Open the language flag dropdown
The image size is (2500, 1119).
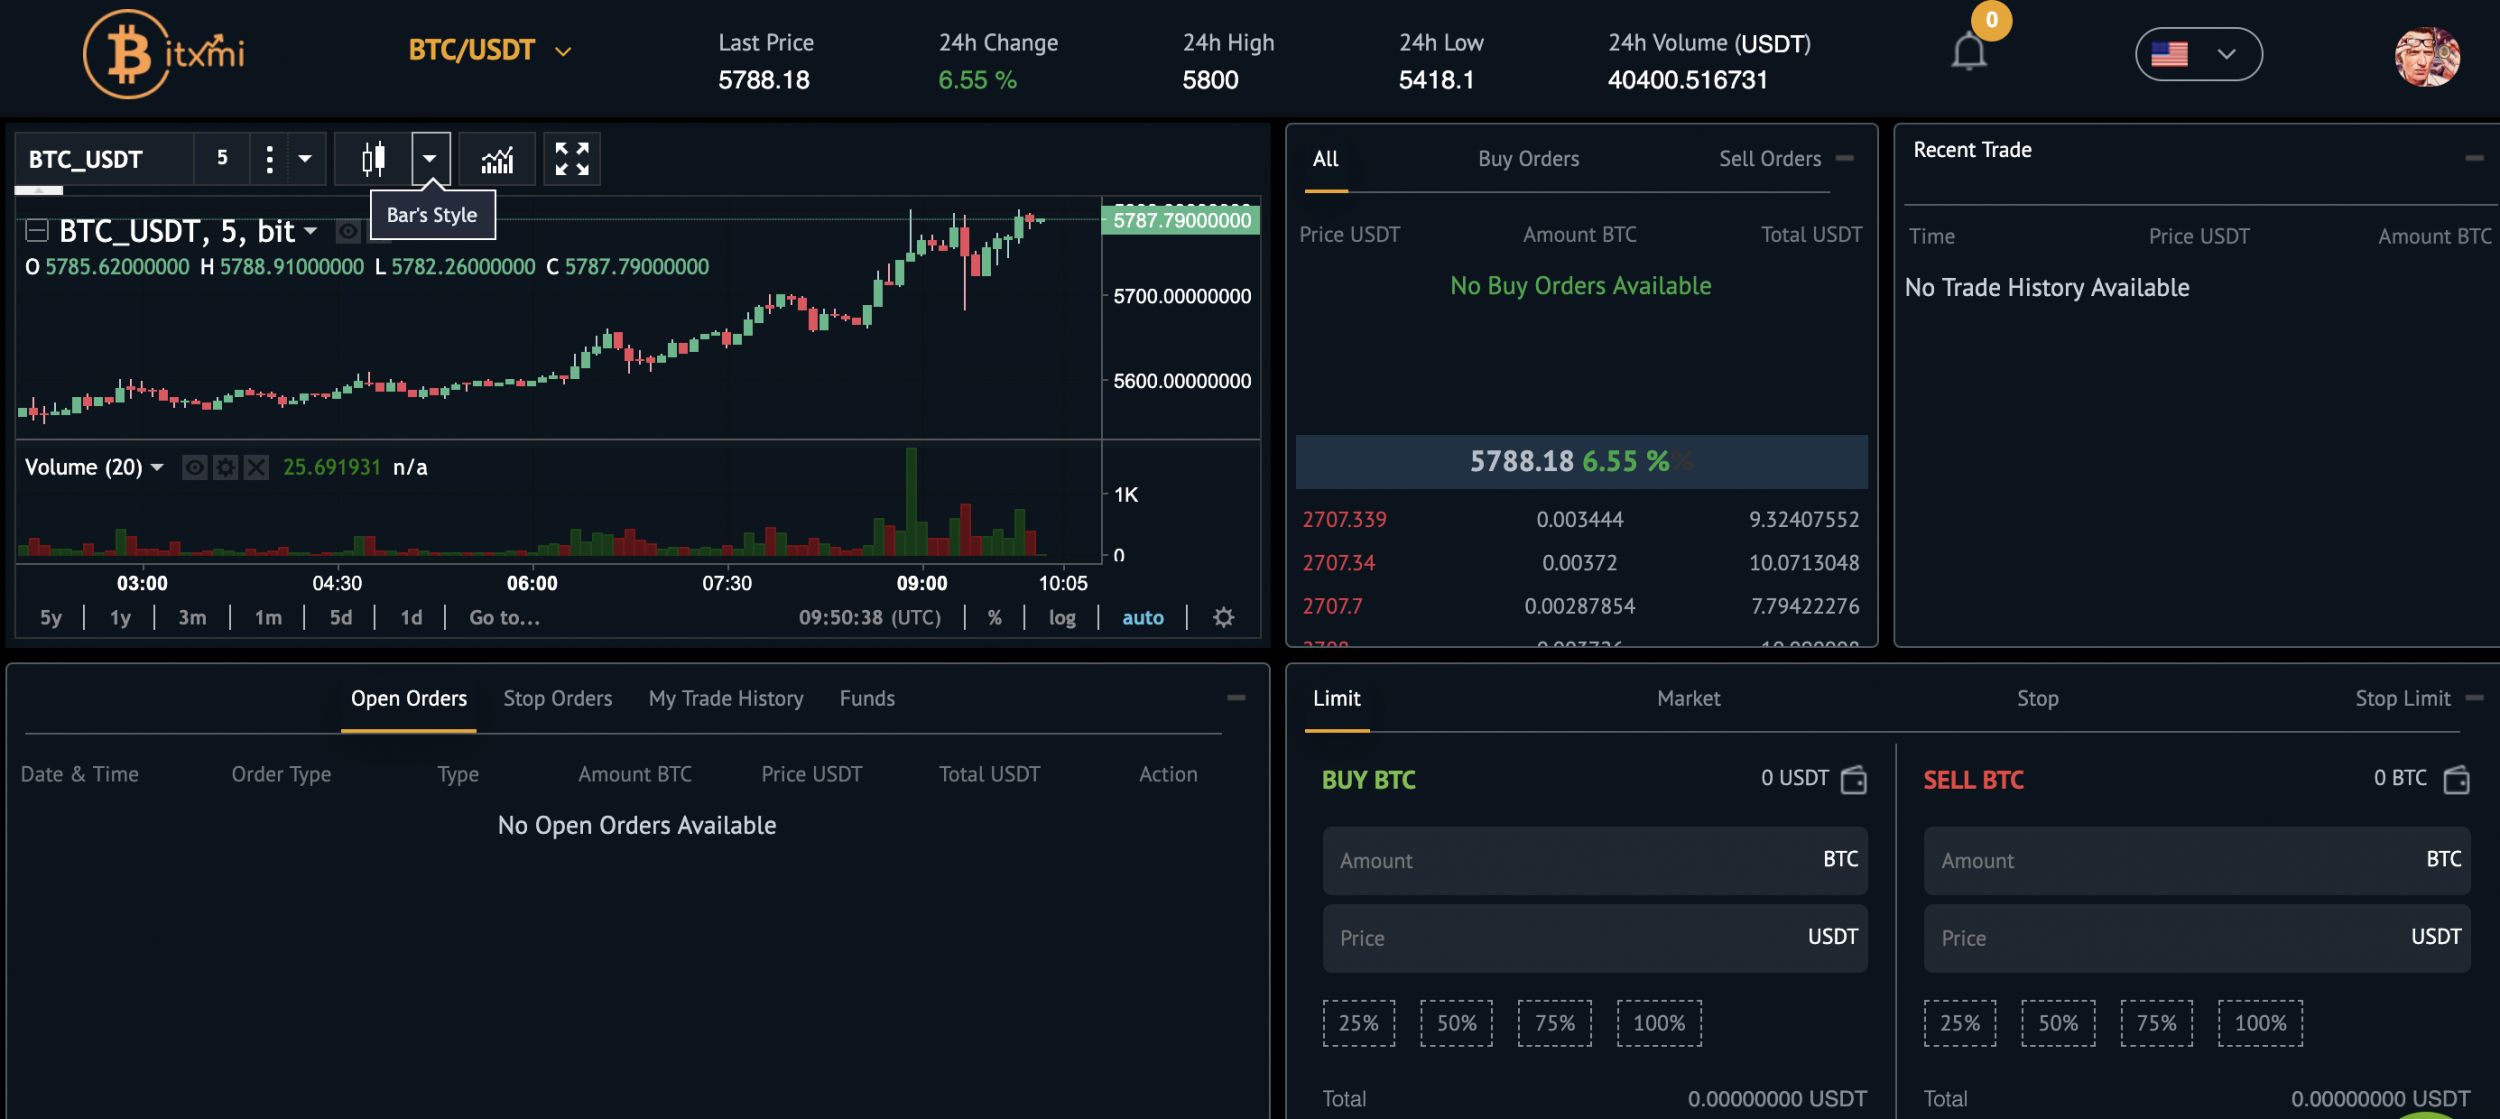point(2198,54)
